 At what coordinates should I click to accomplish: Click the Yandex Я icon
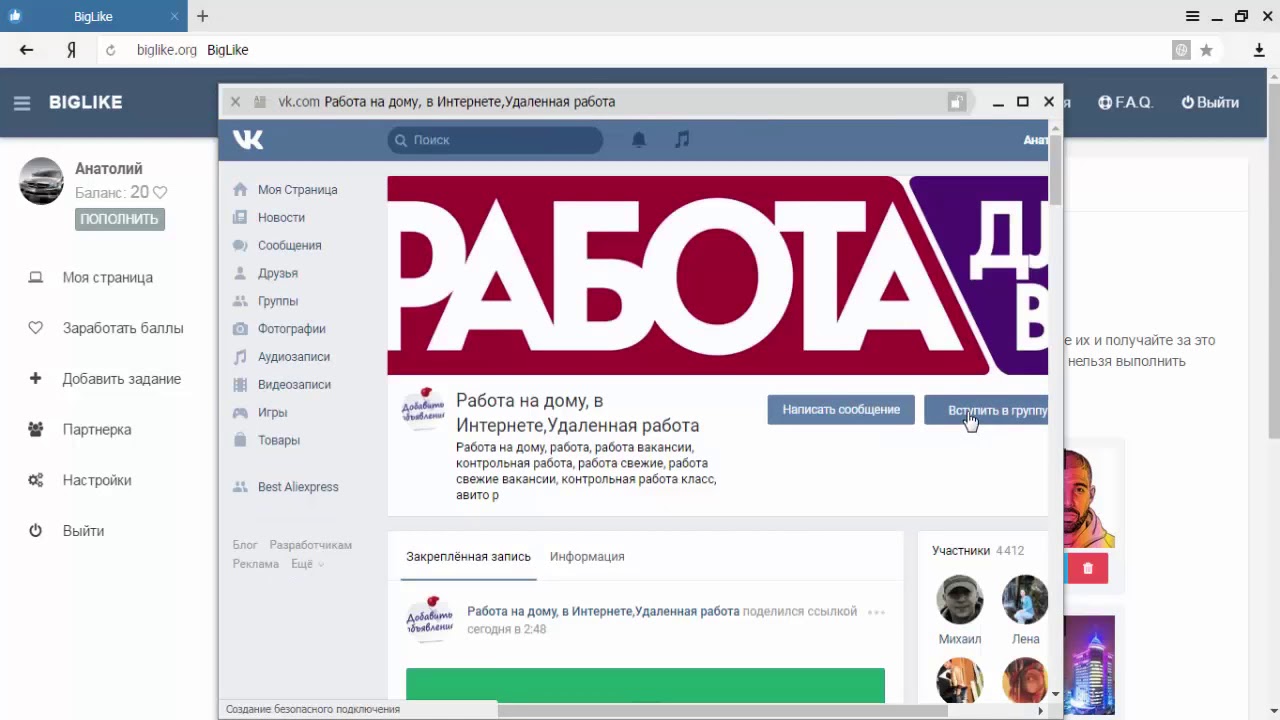[x=71, y=50]
